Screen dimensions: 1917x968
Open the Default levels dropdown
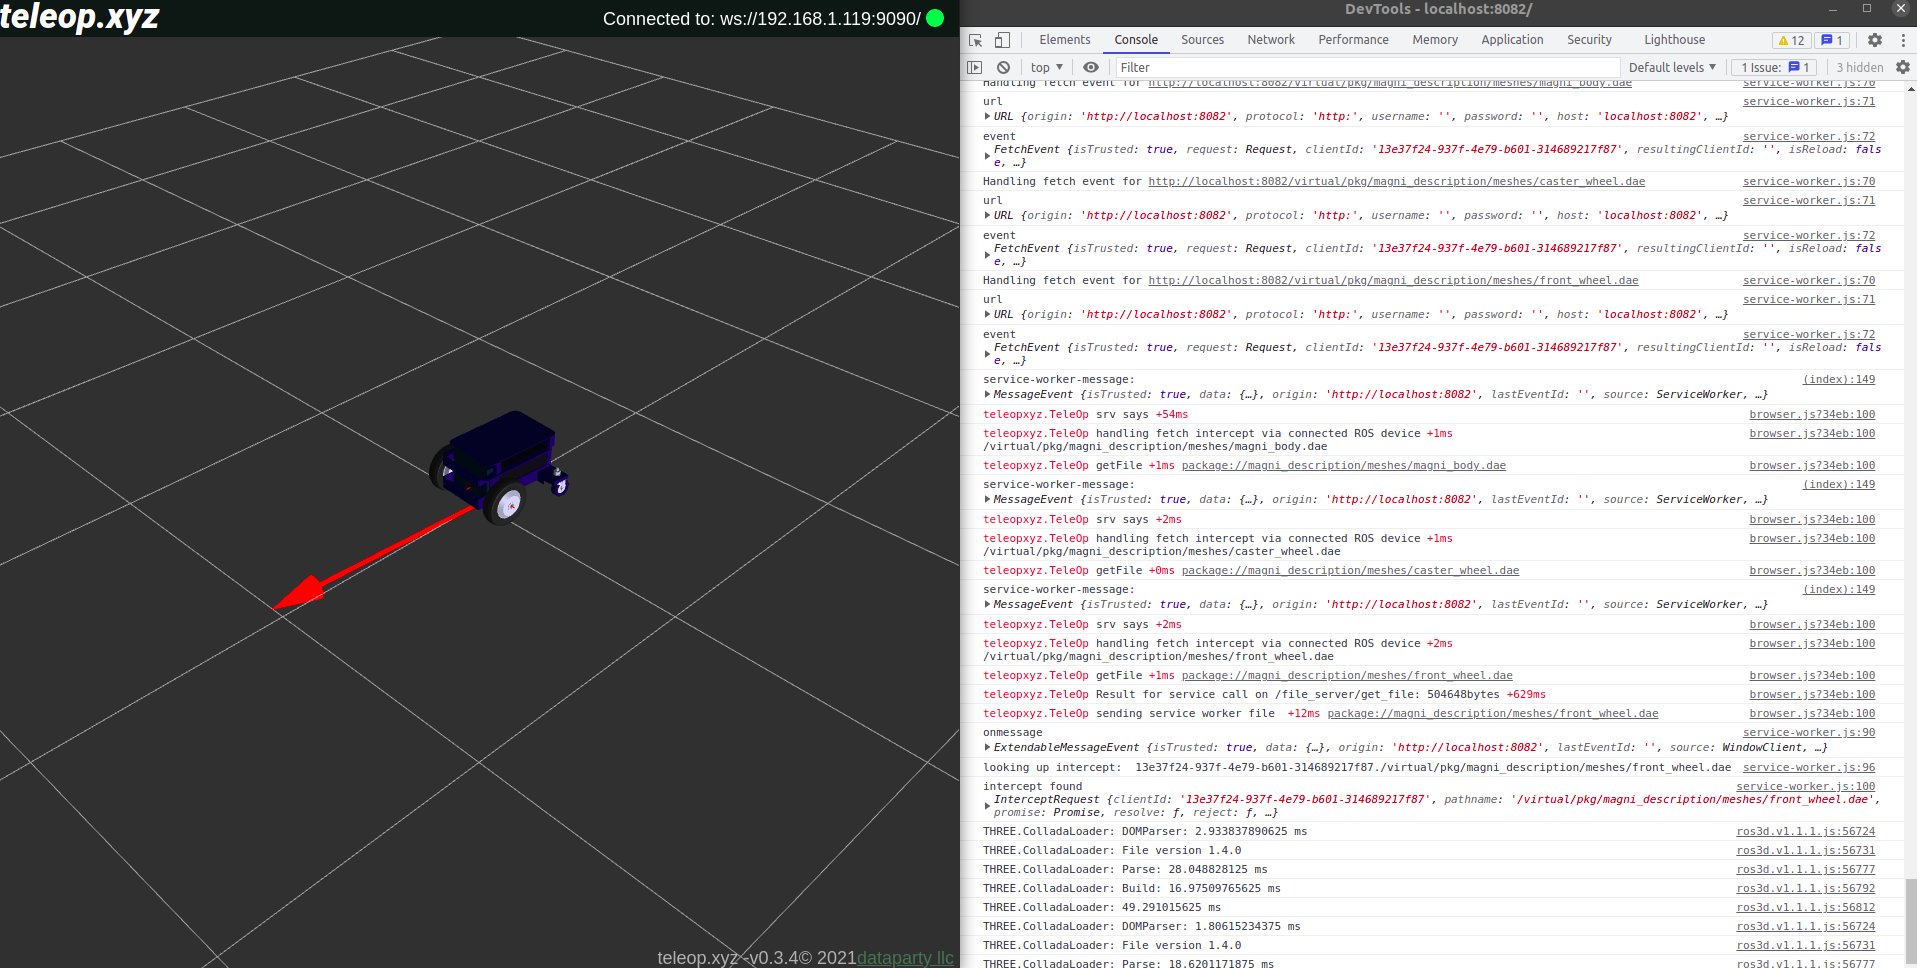pyautogui.click(x=1672, y=67)
